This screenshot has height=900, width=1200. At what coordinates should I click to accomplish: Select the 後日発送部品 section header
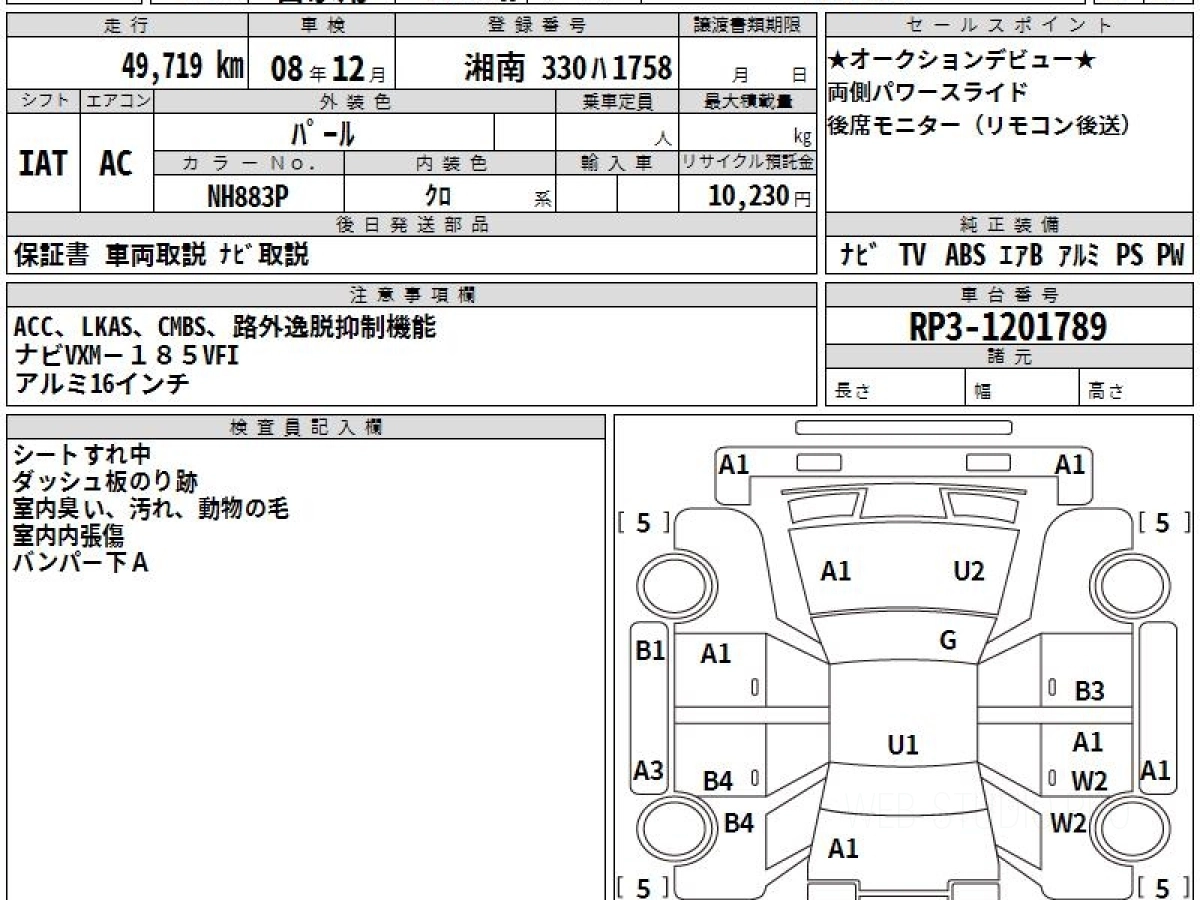[x=411, y=225]
